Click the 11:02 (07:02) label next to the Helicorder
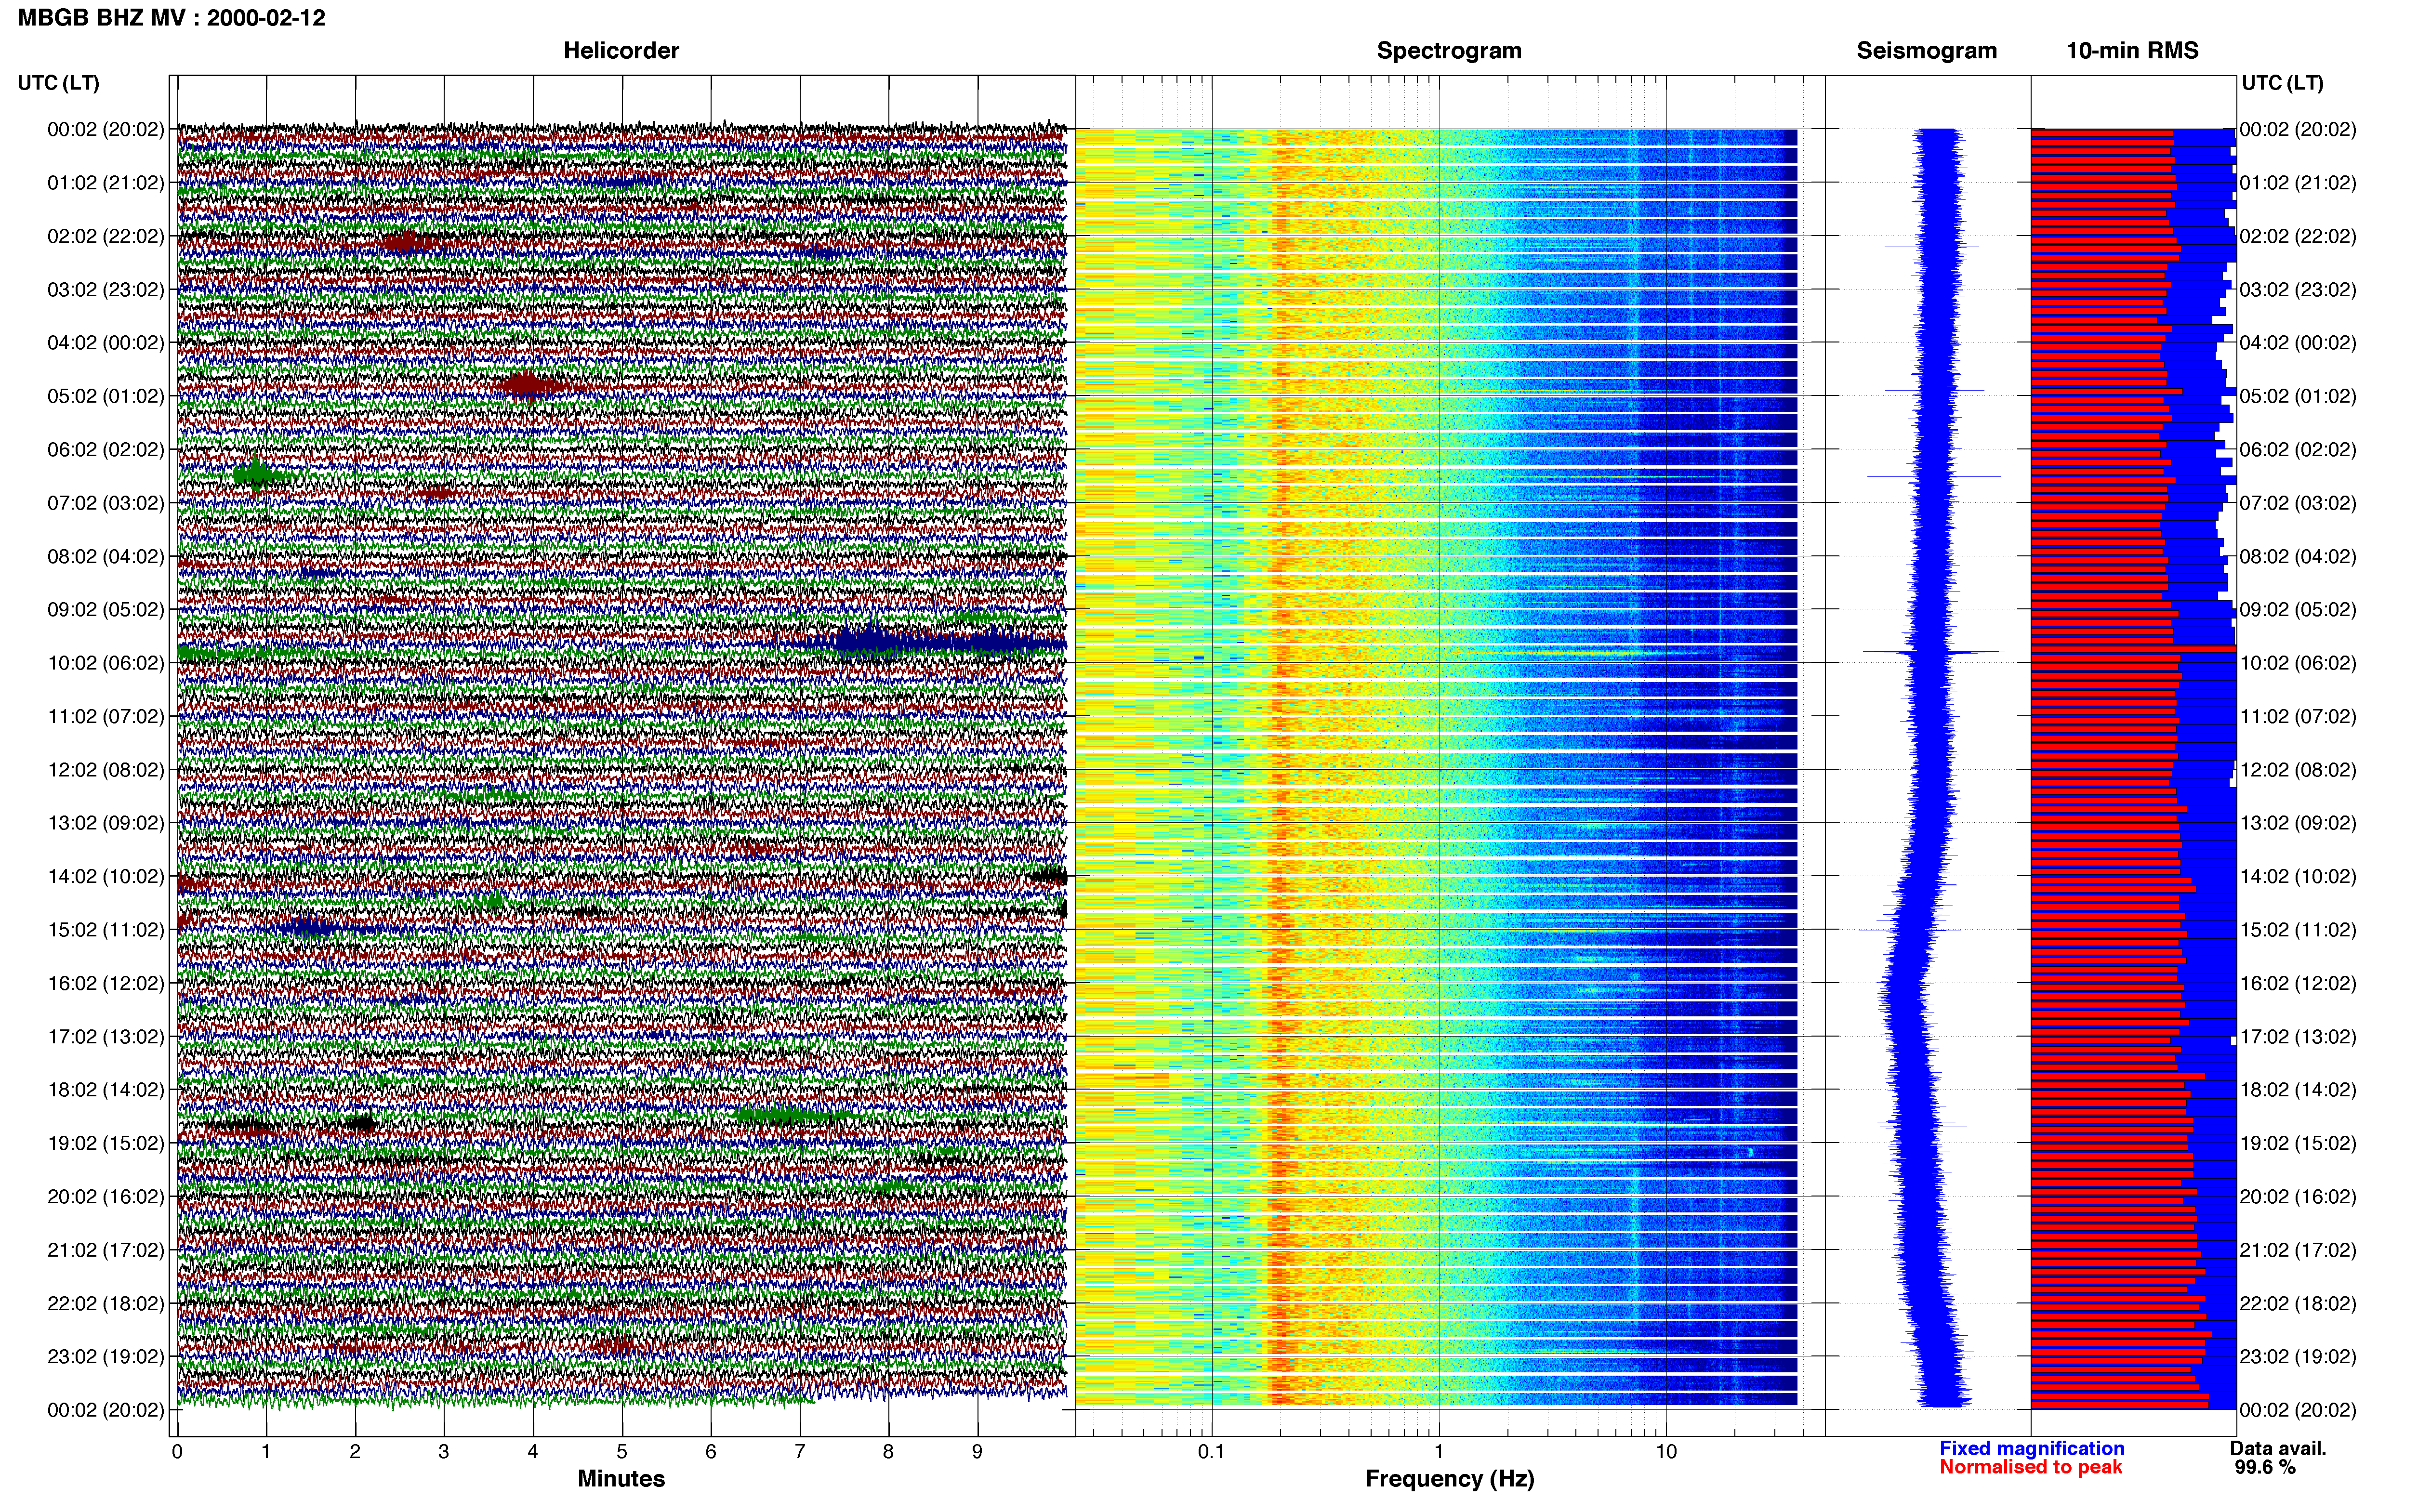Image resolution: width=2418 pixels, height=1512 pixels. coord(106,716)
